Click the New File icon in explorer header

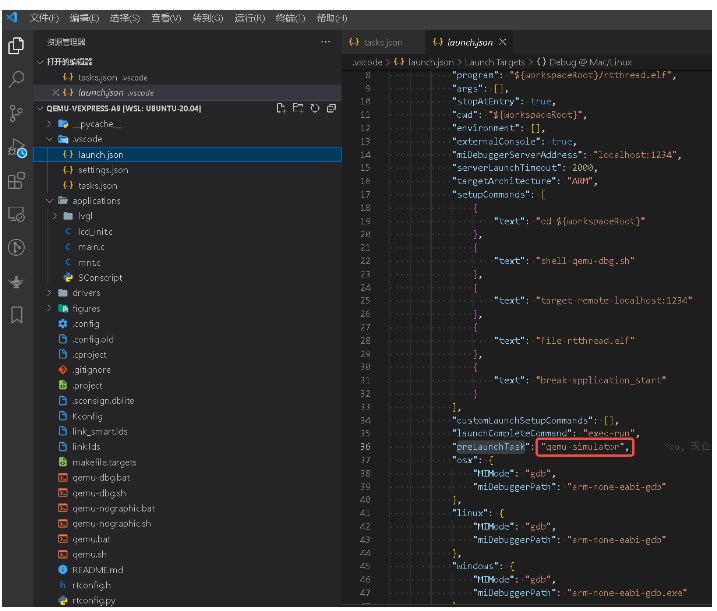(x=281, y=108)
